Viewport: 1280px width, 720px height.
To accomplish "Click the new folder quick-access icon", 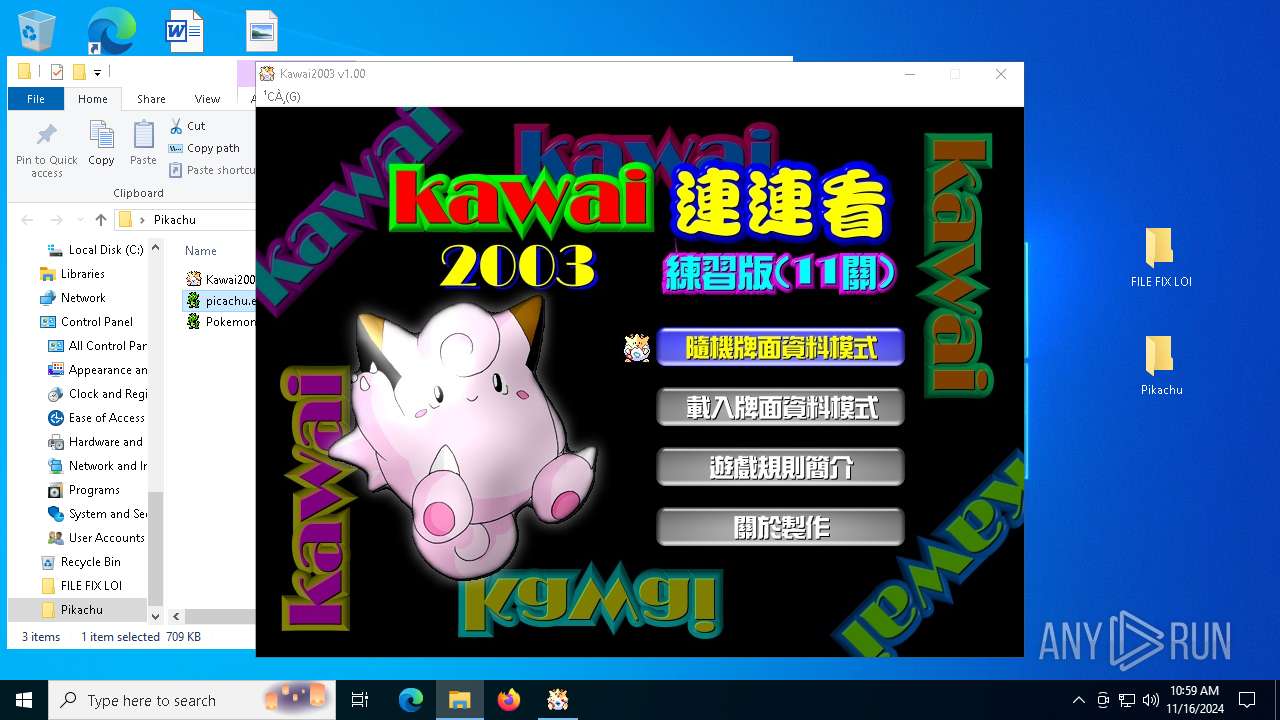I will pos(79,72).
